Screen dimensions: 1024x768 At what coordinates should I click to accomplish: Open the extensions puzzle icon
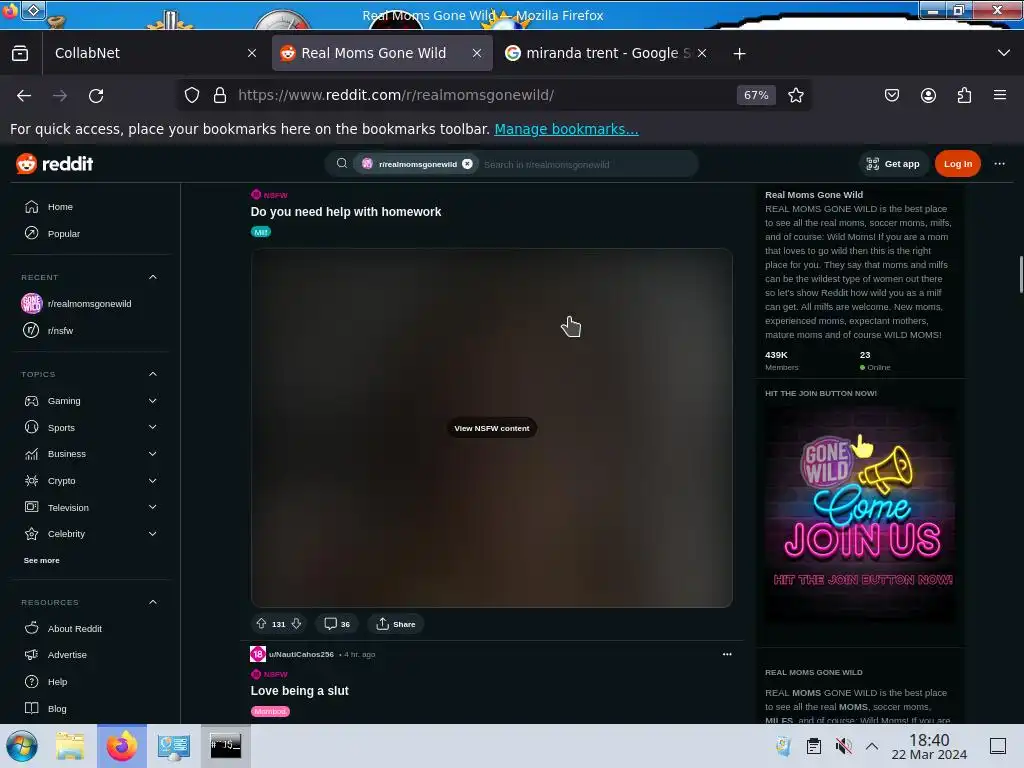[964, 95]
